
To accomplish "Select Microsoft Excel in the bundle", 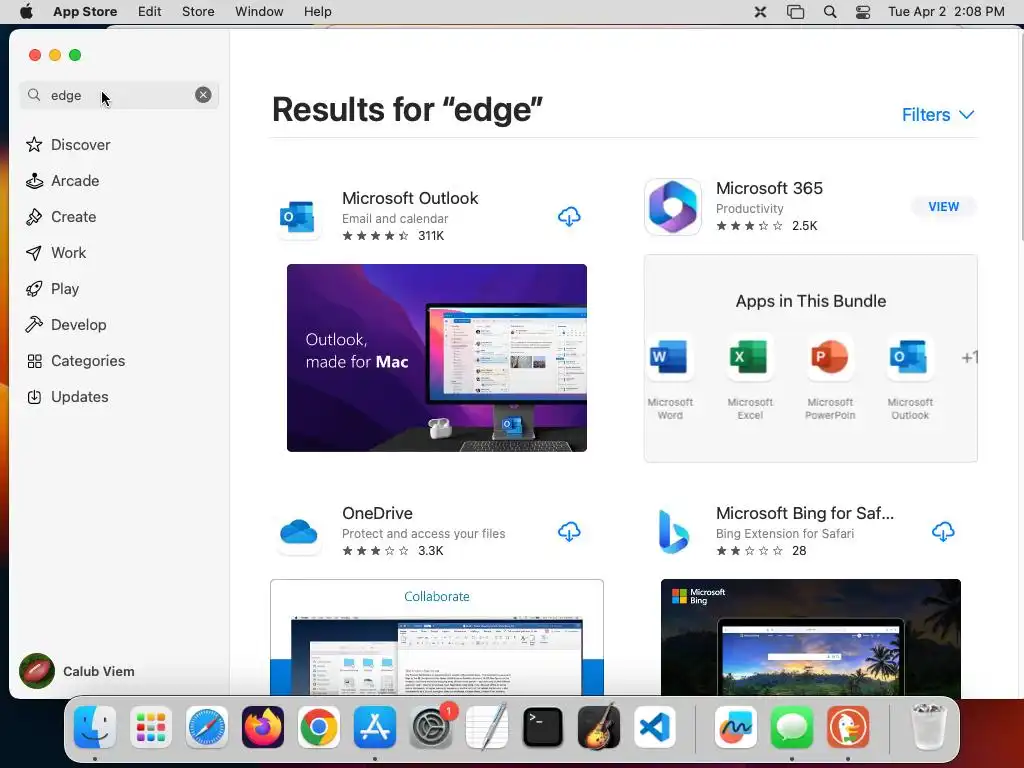I will tap(750, 377).
